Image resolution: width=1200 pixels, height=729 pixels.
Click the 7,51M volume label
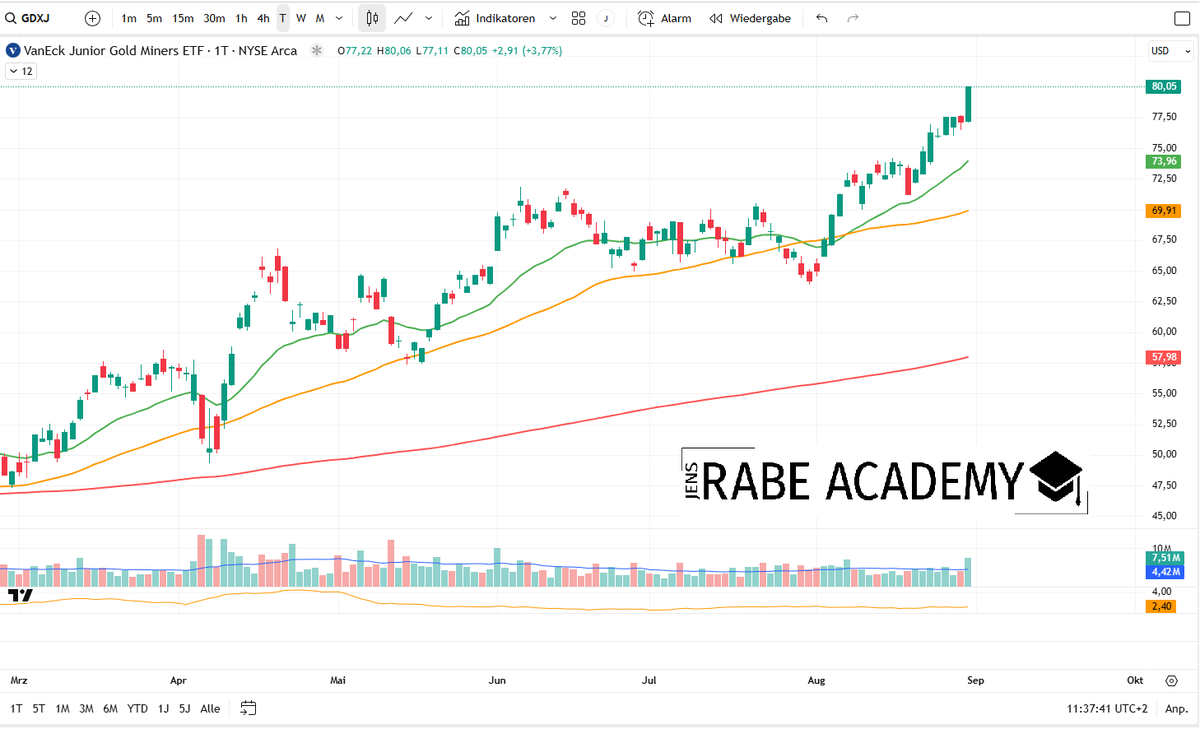coord(1163,559)
